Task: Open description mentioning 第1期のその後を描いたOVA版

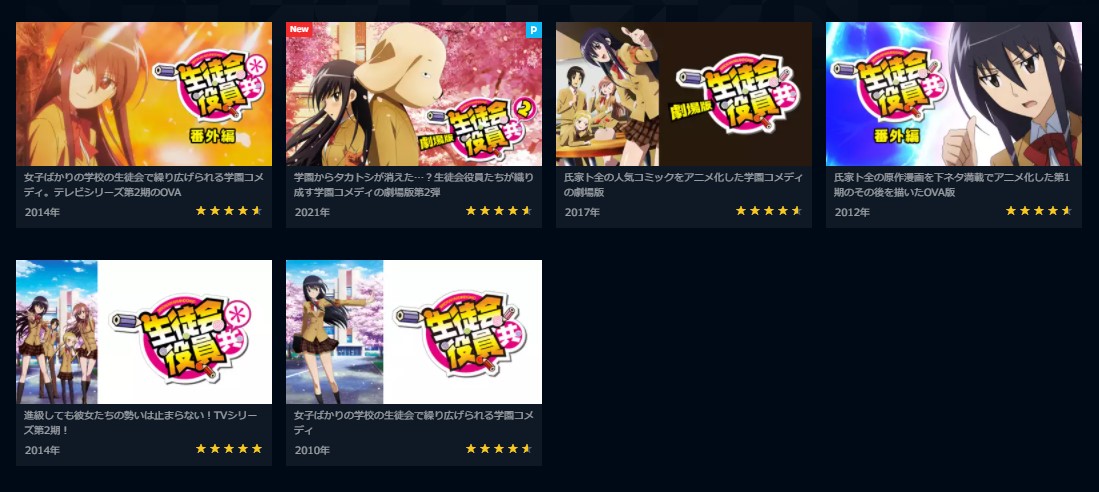Action: (953, 184)
